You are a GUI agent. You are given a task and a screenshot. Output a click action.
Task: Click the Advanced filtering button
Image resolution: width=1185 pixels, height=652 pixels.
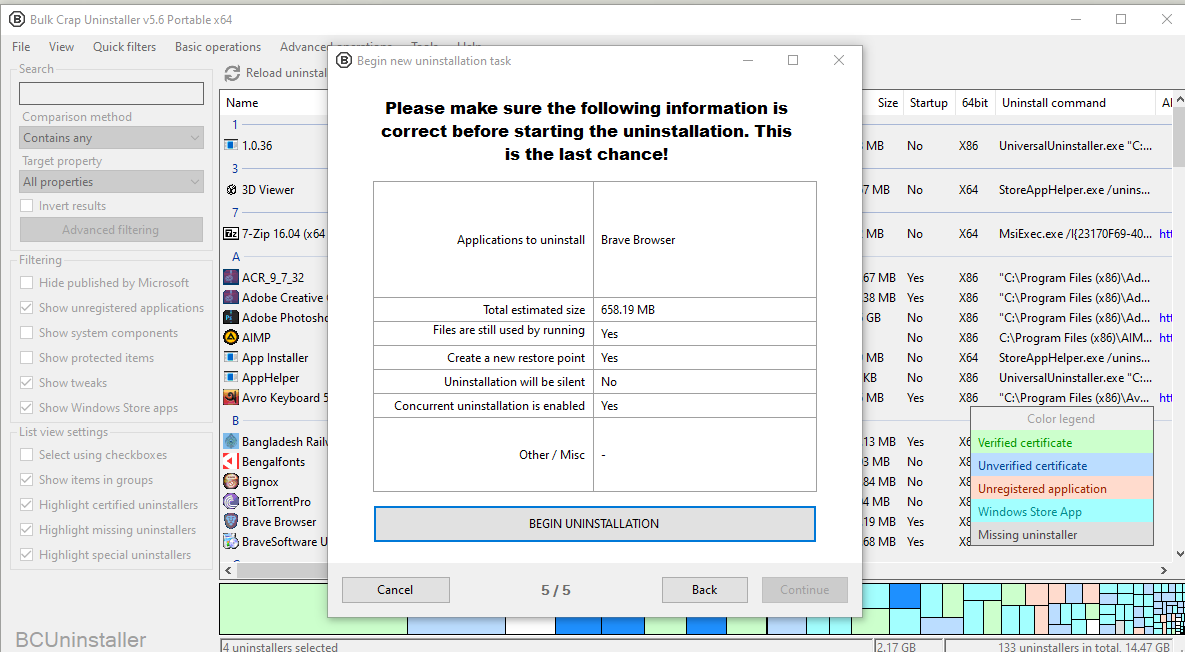tap(111, 230)
